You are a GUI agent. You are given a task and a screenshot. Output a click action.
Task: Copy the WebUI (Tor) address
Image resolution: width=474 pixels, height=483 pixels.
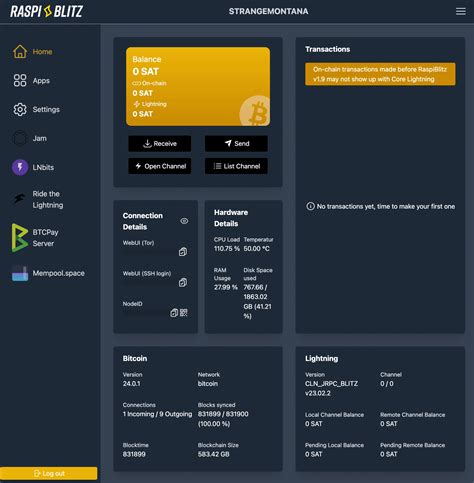click(x=183, y=252)
